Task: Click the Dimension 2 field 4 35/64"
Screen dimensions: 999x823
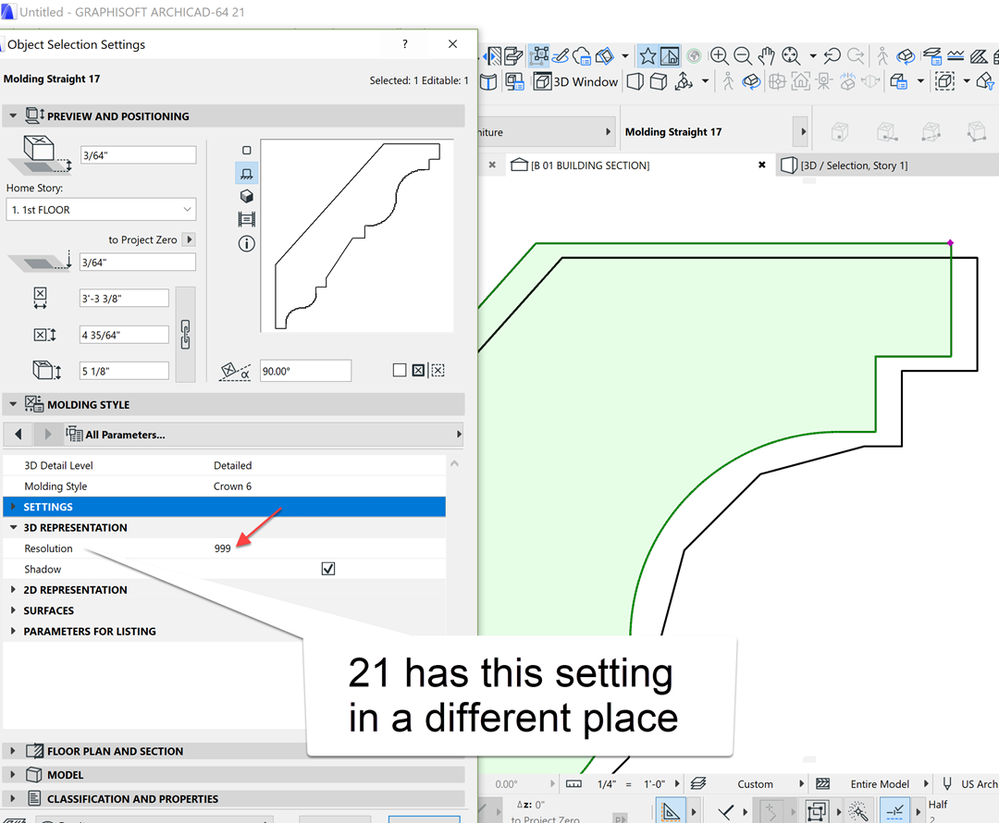Action: point(124,334)
